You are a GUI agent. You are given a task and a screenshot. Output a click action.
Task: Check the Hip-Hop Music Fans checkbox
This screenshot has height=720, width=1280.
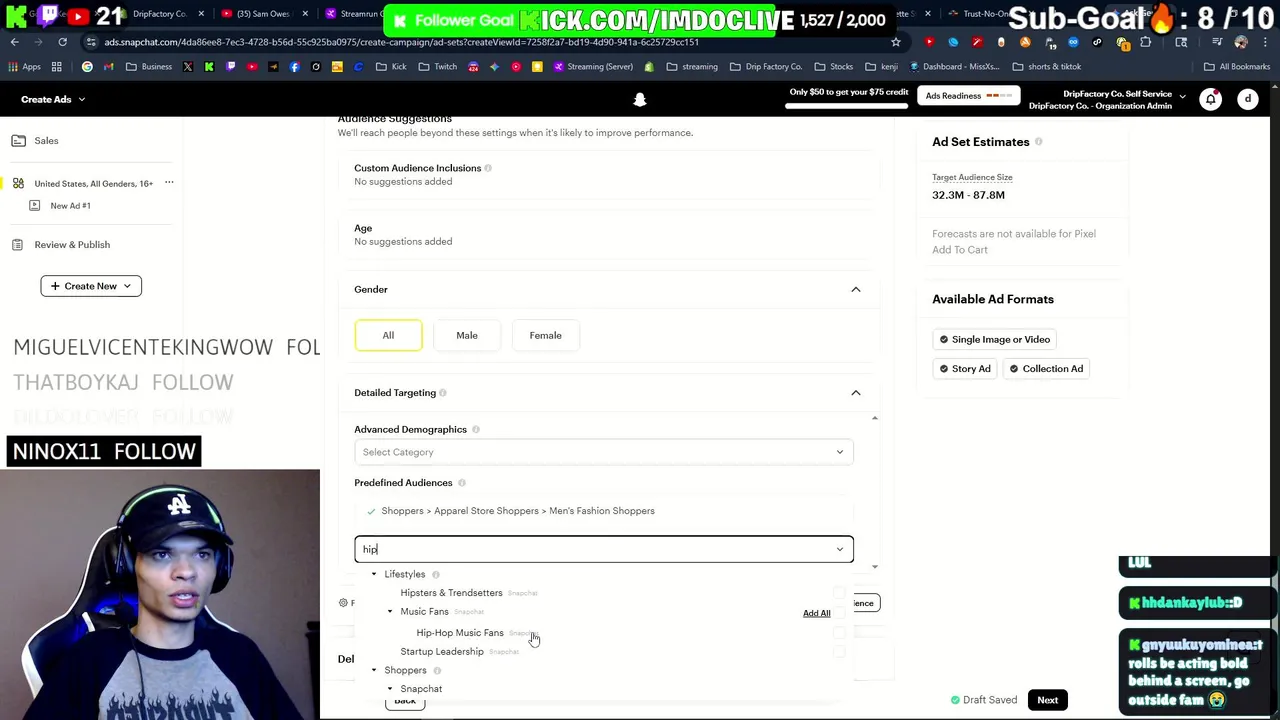(x=839, y=633)
